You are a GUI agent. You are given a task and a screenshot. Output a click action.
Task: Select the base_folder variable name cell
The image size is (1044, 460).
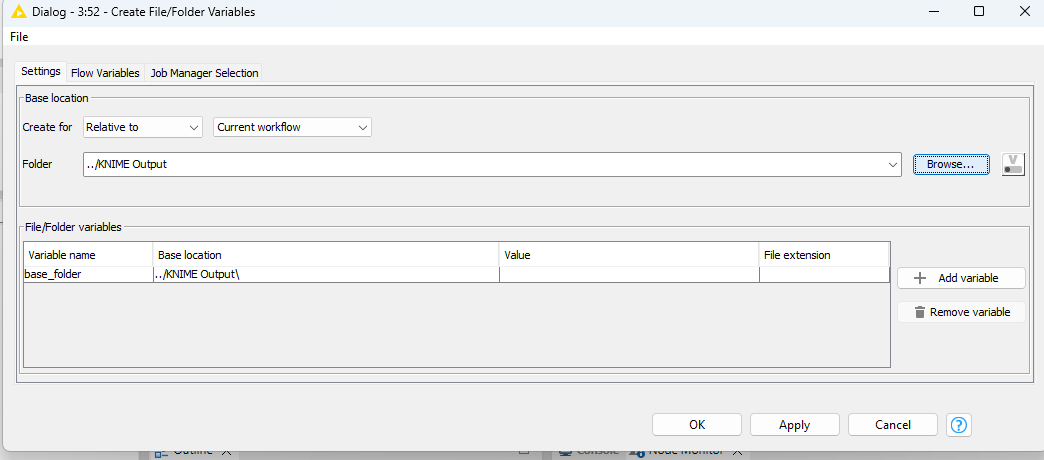pyautogui.click(x=88, y=275)
